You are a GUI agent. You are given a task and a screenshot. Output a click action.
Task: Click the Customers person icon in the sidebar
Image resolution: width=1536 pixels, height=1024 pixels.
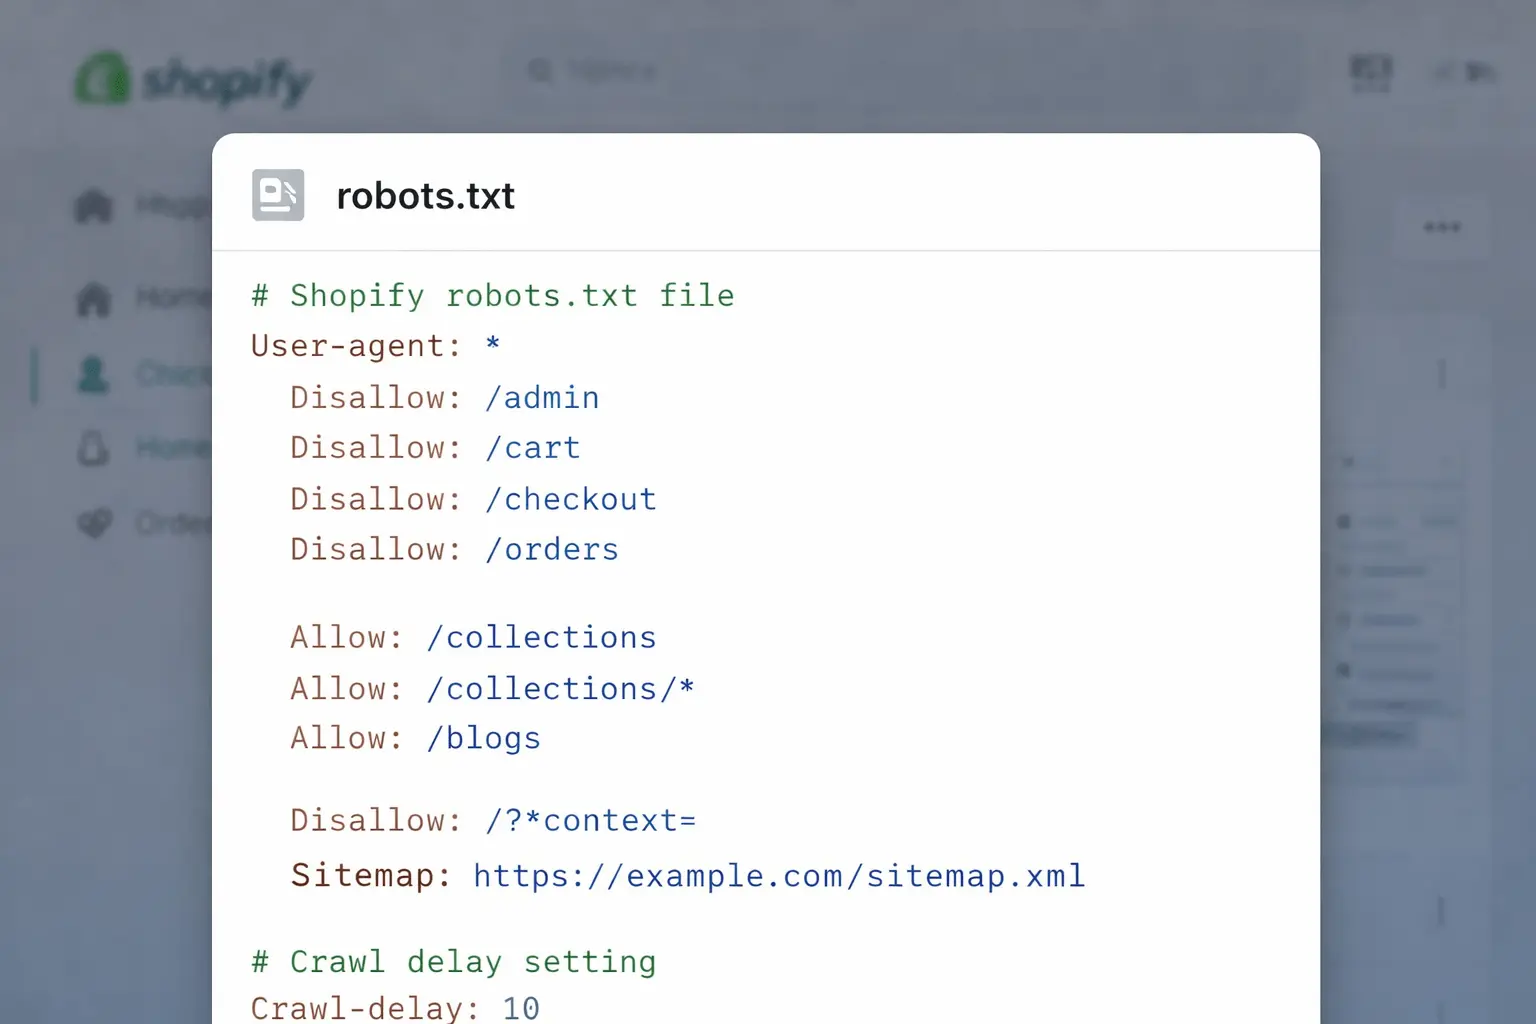pyautogui.click(x=92, y=373)
